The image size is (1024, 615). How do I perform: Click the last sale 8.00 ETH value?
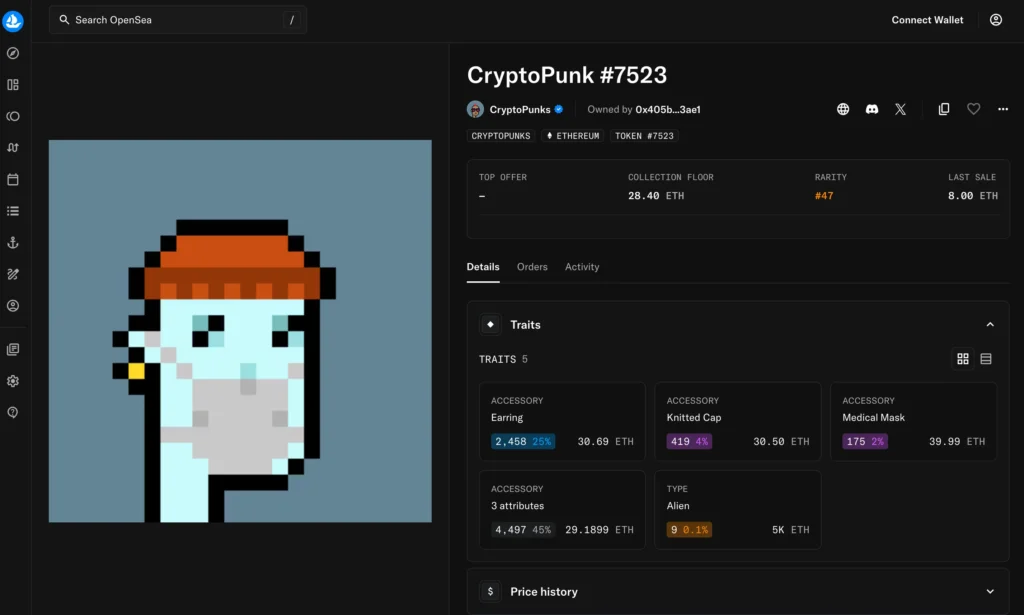[972, 196]
